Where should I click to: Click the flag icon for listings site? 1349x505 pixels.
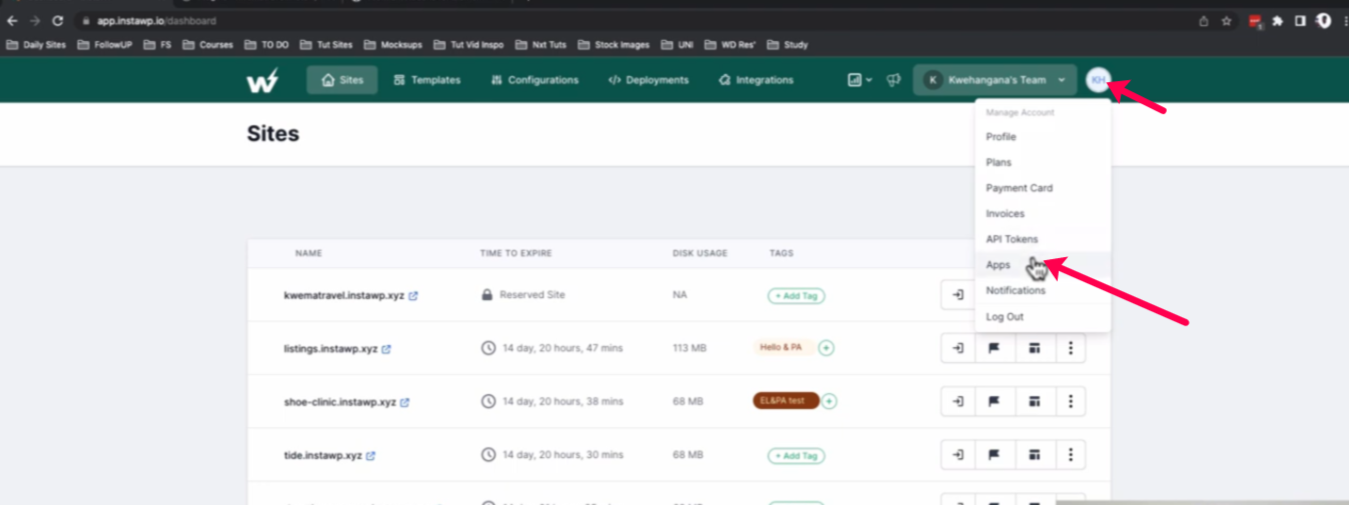[x=995, y=348]
